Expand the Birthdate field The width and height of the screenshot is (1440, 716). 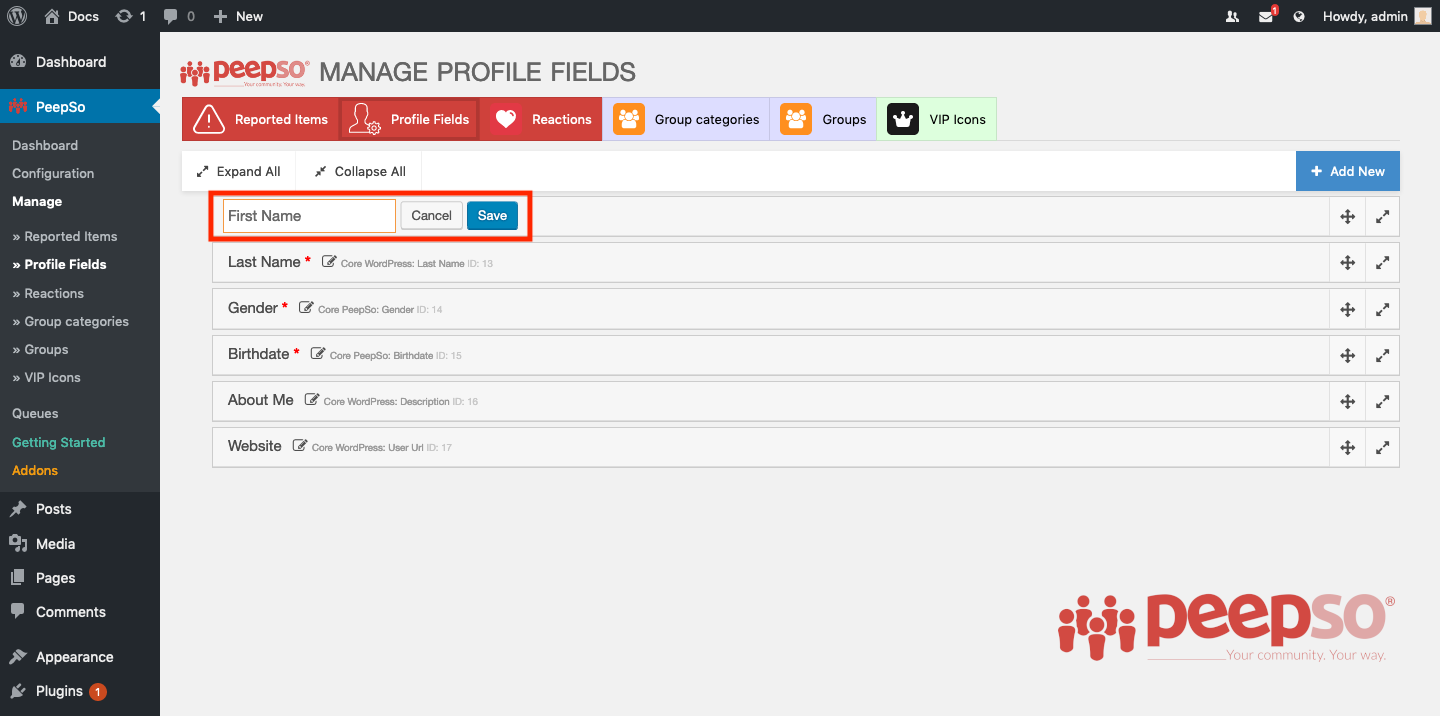pyautogui.click(x=1382, y=355)
